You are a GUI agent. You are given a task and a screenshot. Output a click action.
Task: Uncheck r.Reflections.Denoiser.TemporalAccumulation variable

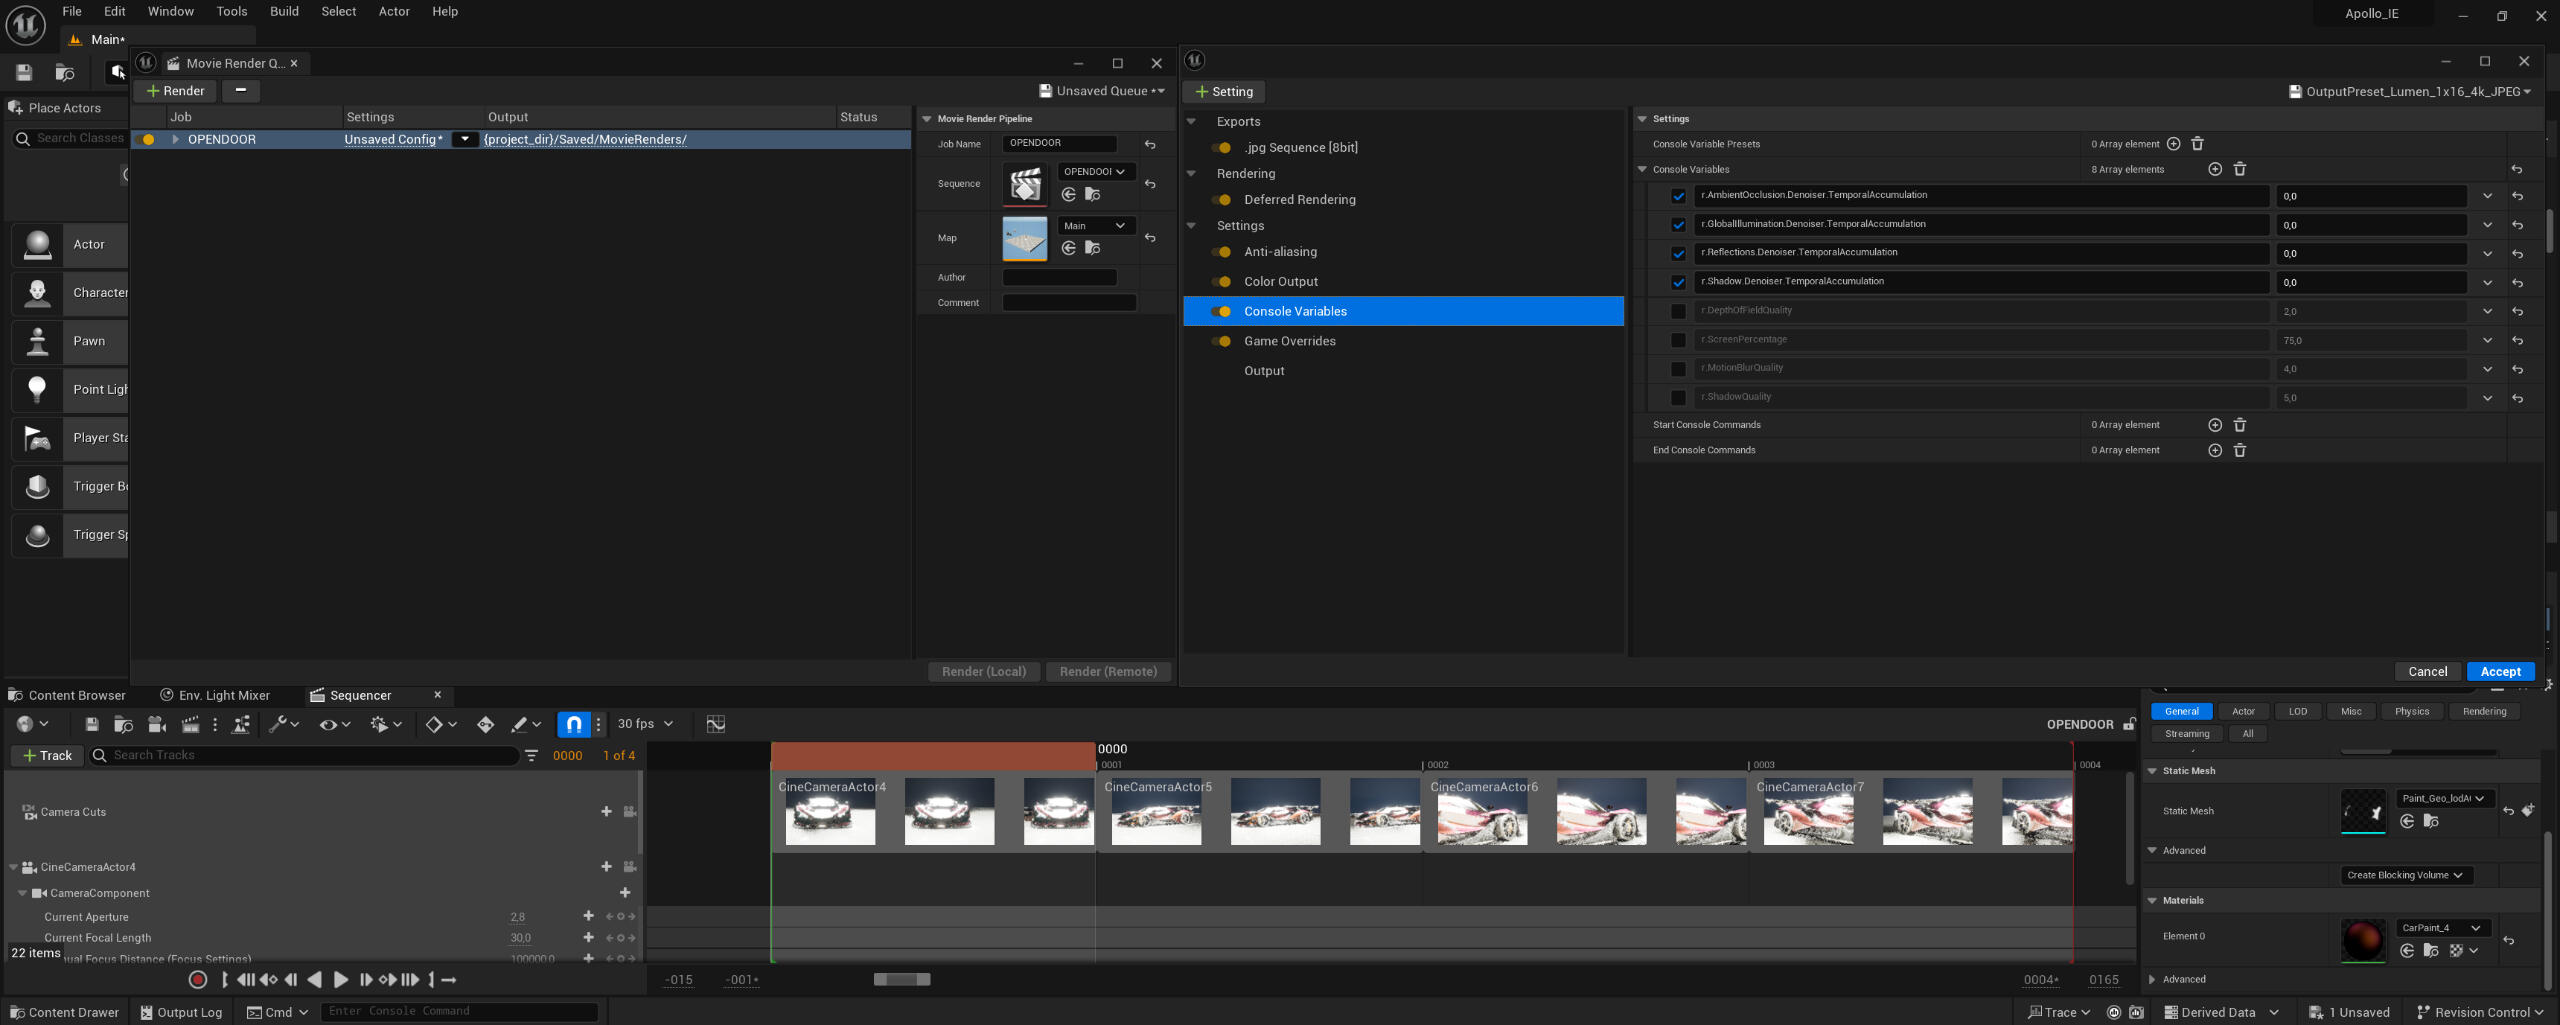point(1678,253)
